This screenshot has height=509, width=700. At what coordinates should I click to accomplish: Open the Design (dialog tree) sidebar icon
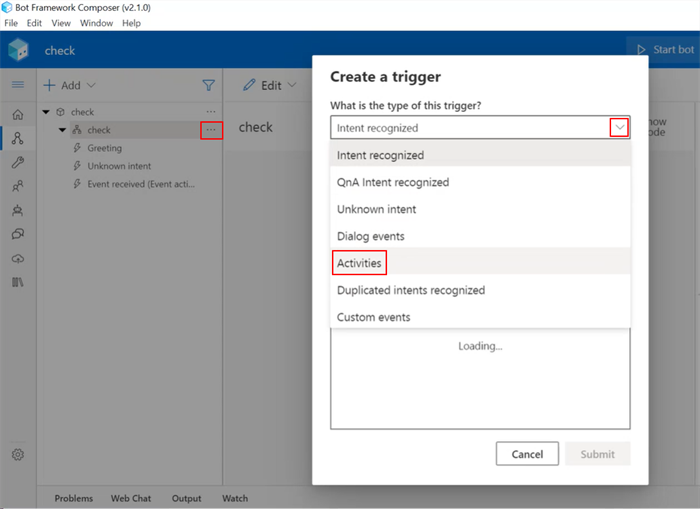pyautogui.click(x=18, y=138)
